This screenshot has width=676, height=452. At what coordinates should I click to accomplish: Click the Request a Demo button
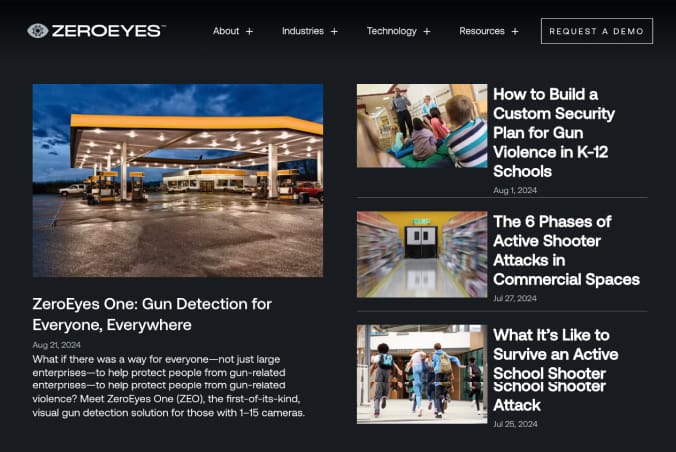tap(597, 31)
